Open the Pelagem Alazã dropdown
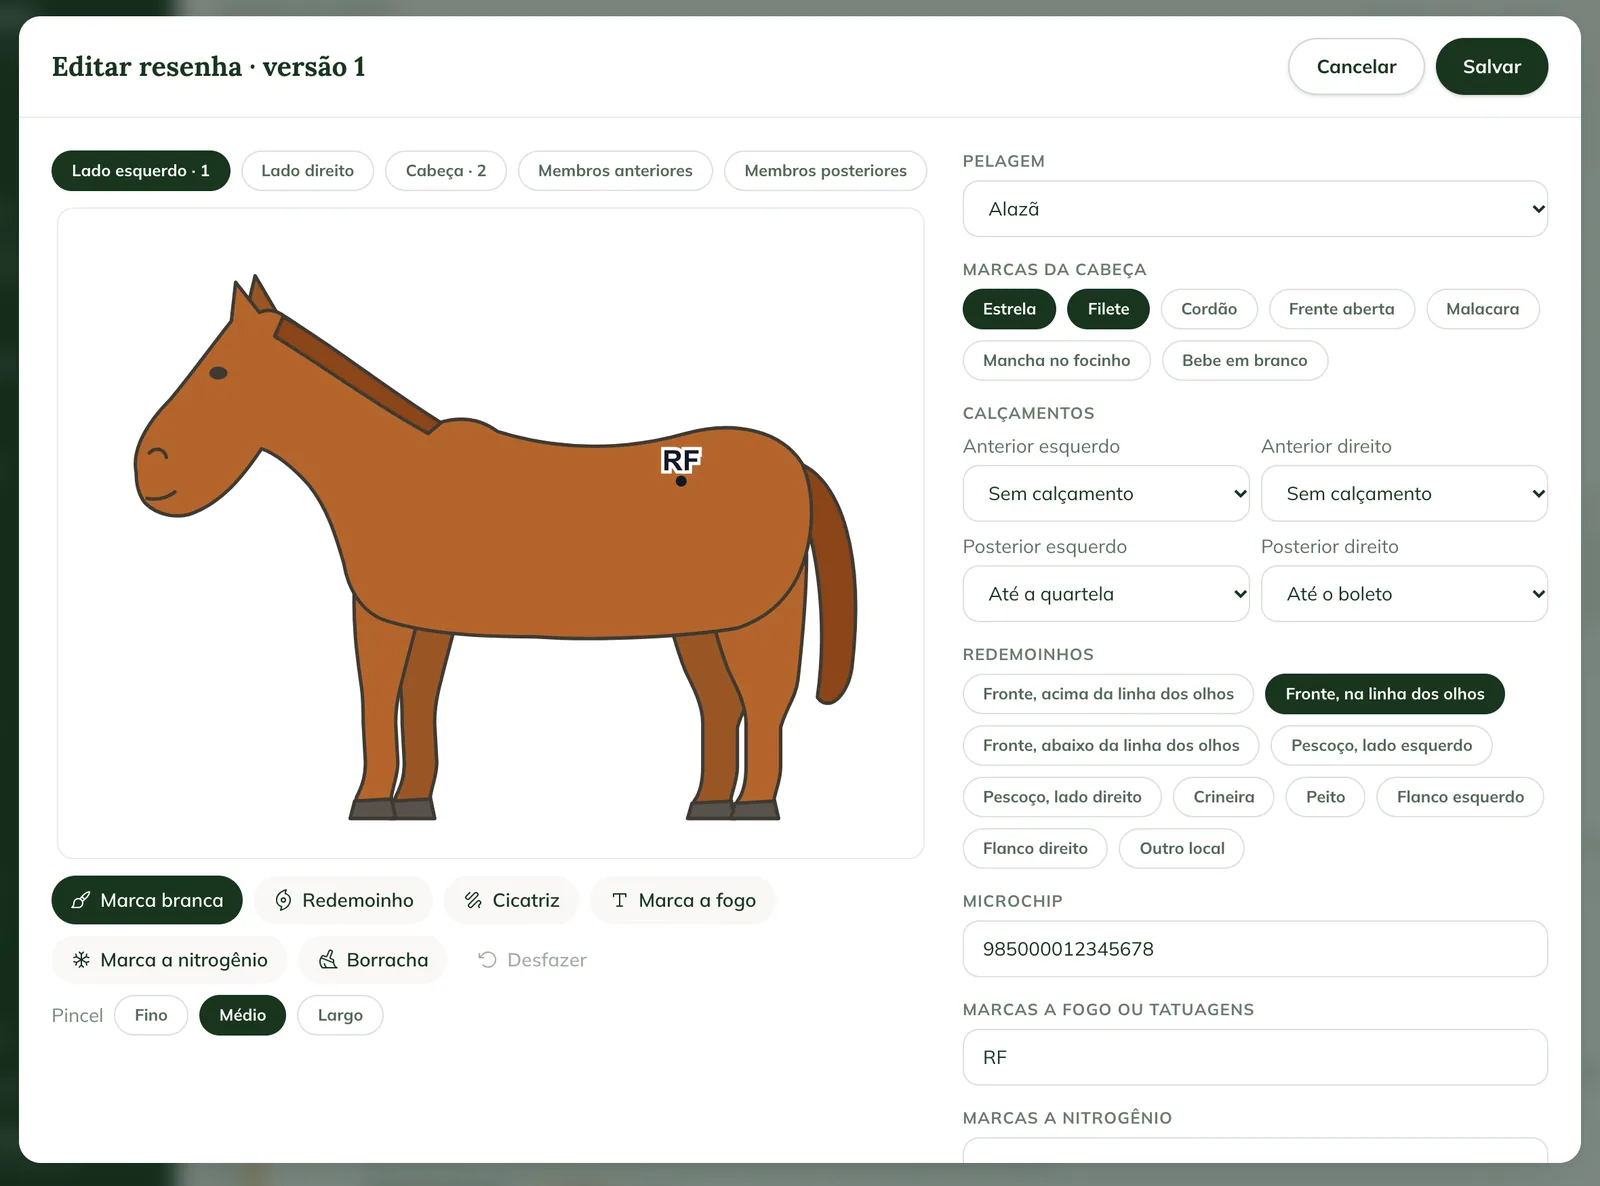Viewport: 1600px width, 1186px height. pyautogui.click(x=1255, y=209)
